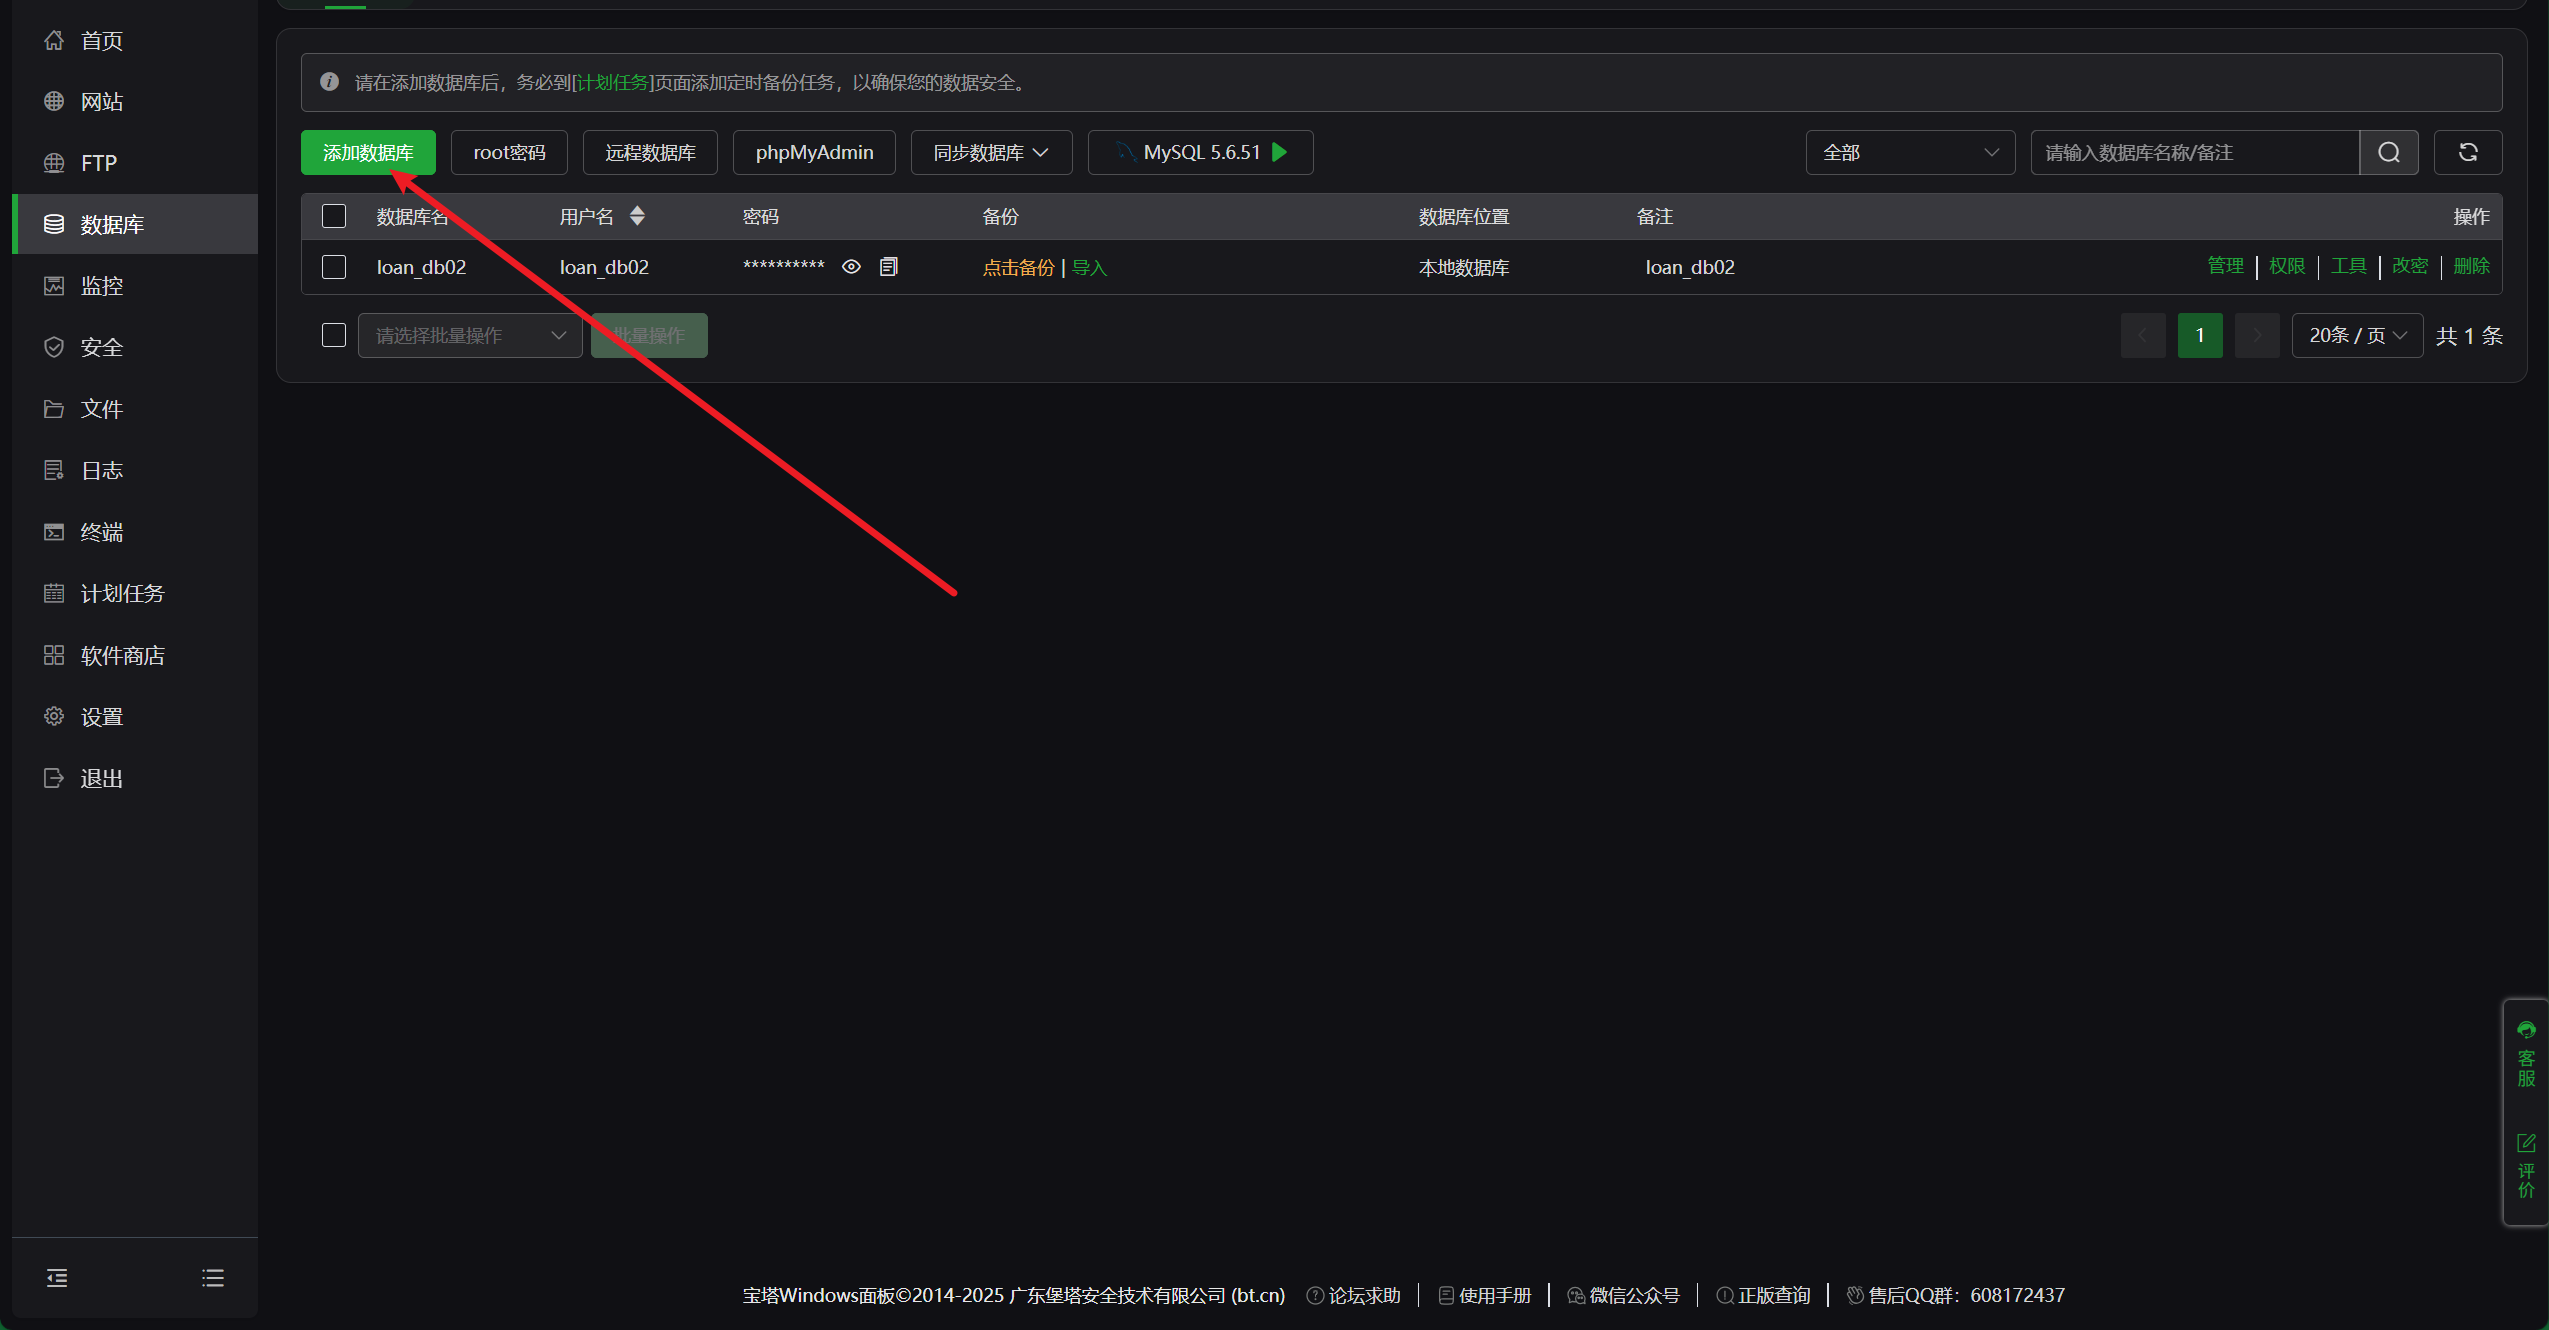Check the select-all checkbox in table header
2549x1330 pixels.
334,216
